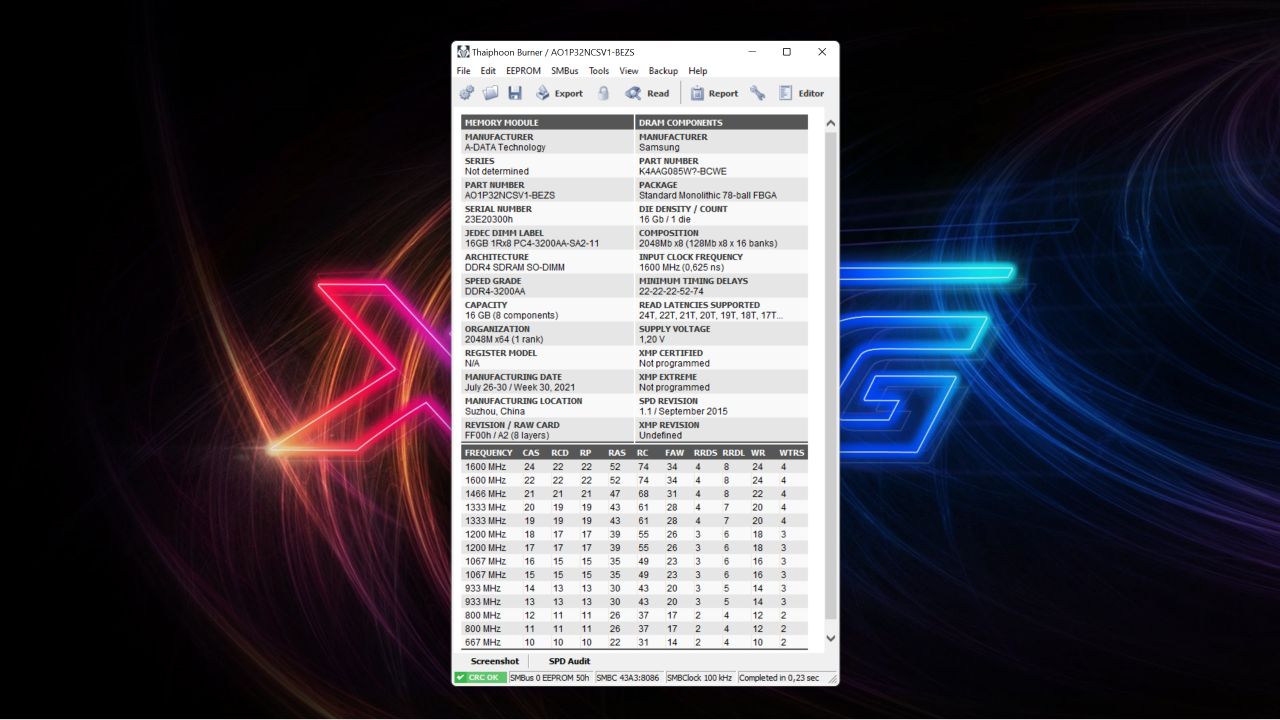Click the 16 GB (8 components) capacity value
Image resolution: width=1280 pixels, height=720 pixels.
[511, 315]
